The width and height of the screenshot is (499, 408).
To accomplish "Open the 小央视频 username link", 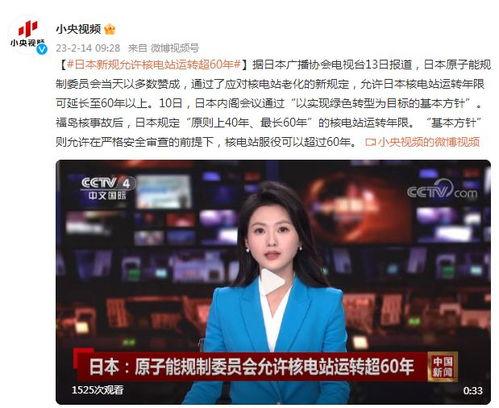I will 78,29.
